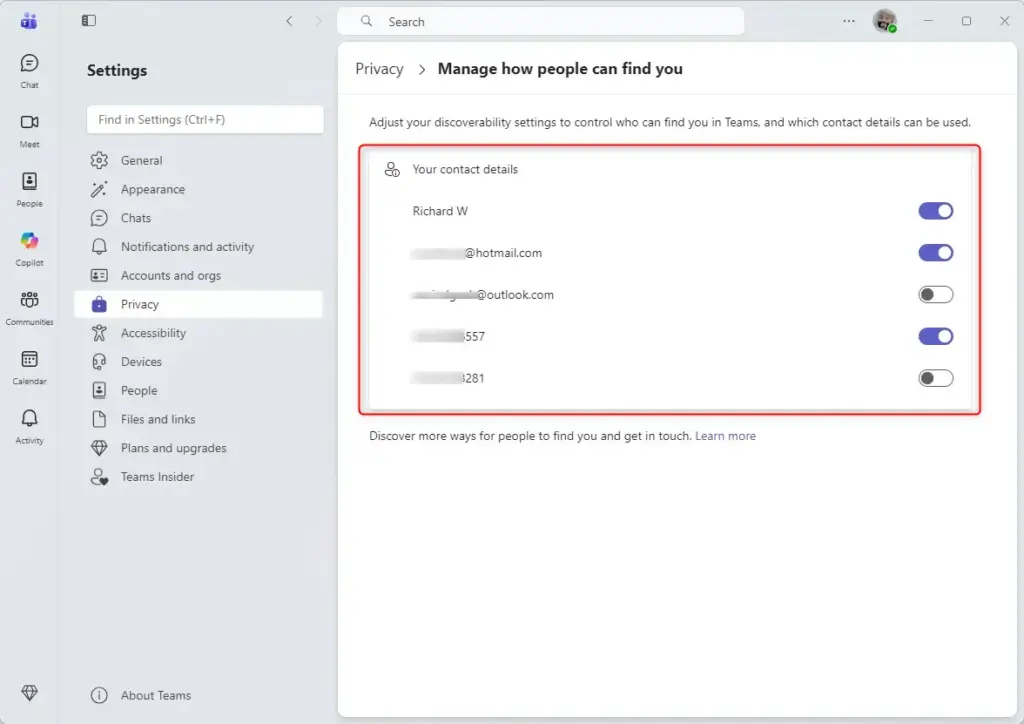Open Chats settings

pos(199,218)
